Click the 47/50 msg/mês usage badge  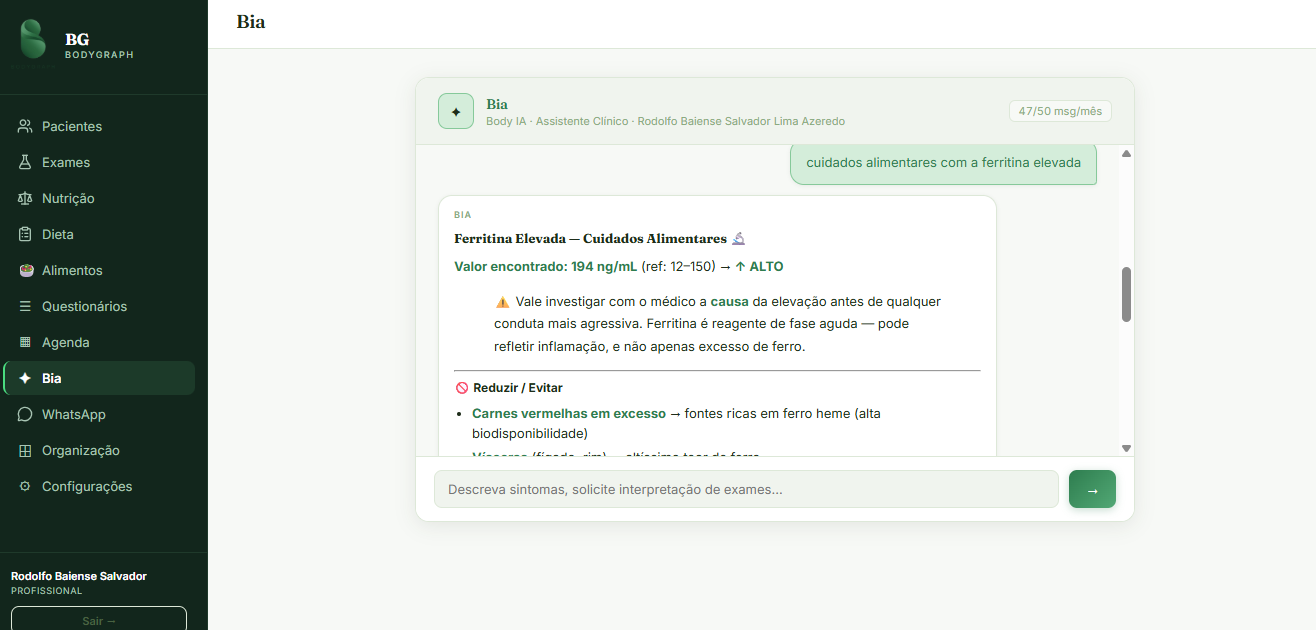click(x=1060, y=111)
